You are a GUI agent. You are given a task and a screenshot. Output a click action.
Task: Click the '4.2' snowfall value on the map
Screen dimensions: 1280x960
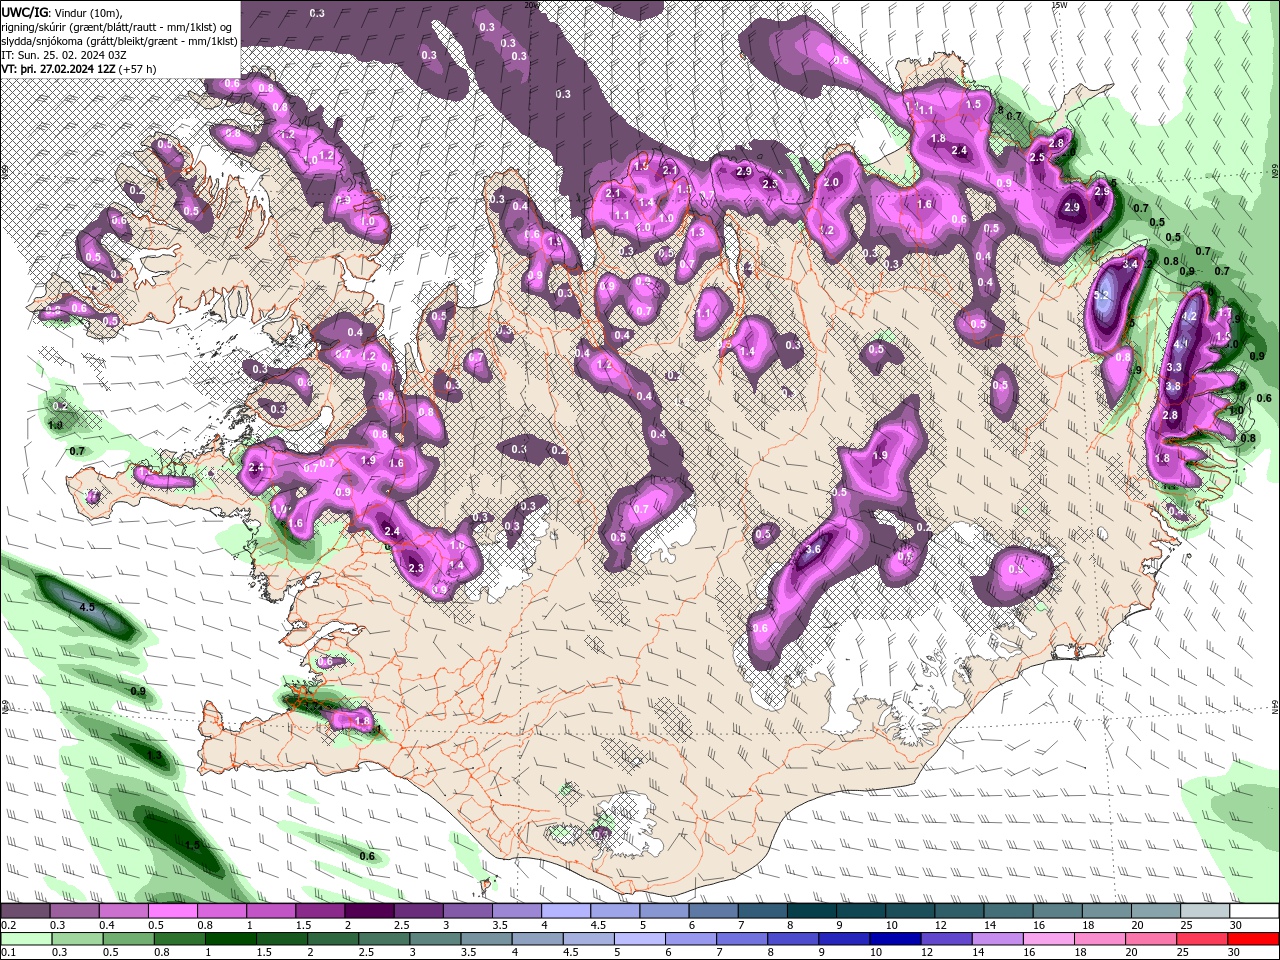tap(1189, 316)
